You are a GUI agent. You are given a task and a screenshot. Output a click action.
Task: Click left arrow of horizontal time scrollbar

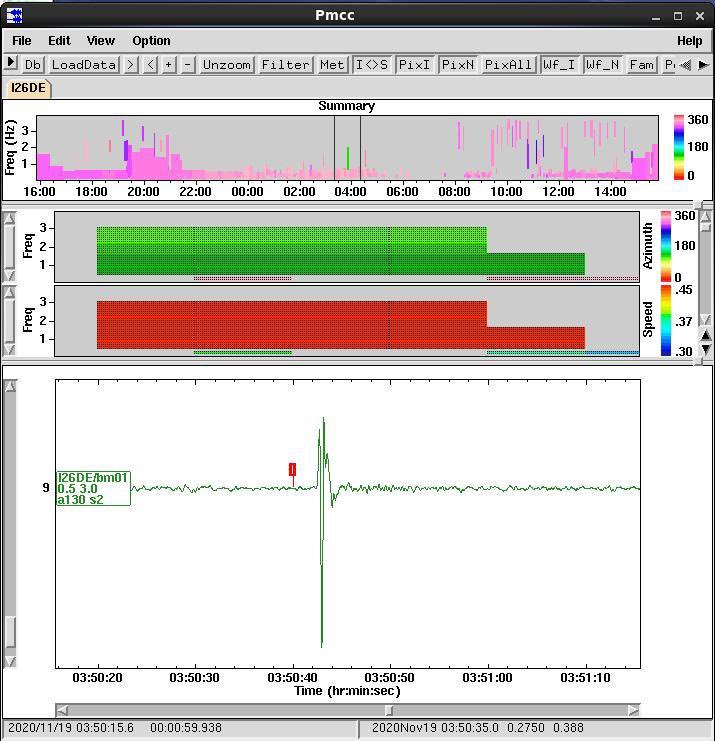point(62,710)
